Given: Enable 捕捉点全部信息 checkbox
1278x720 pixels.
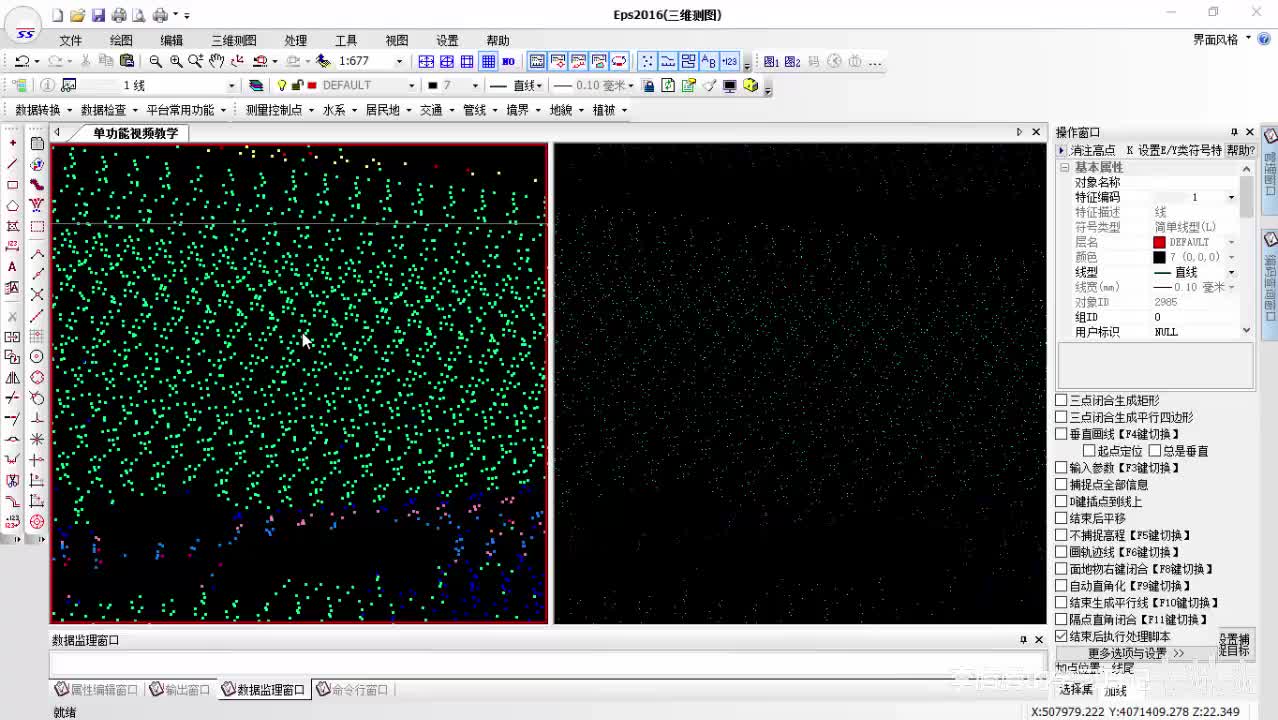Looking at the screenshot, I should (x=1061, y=485).
